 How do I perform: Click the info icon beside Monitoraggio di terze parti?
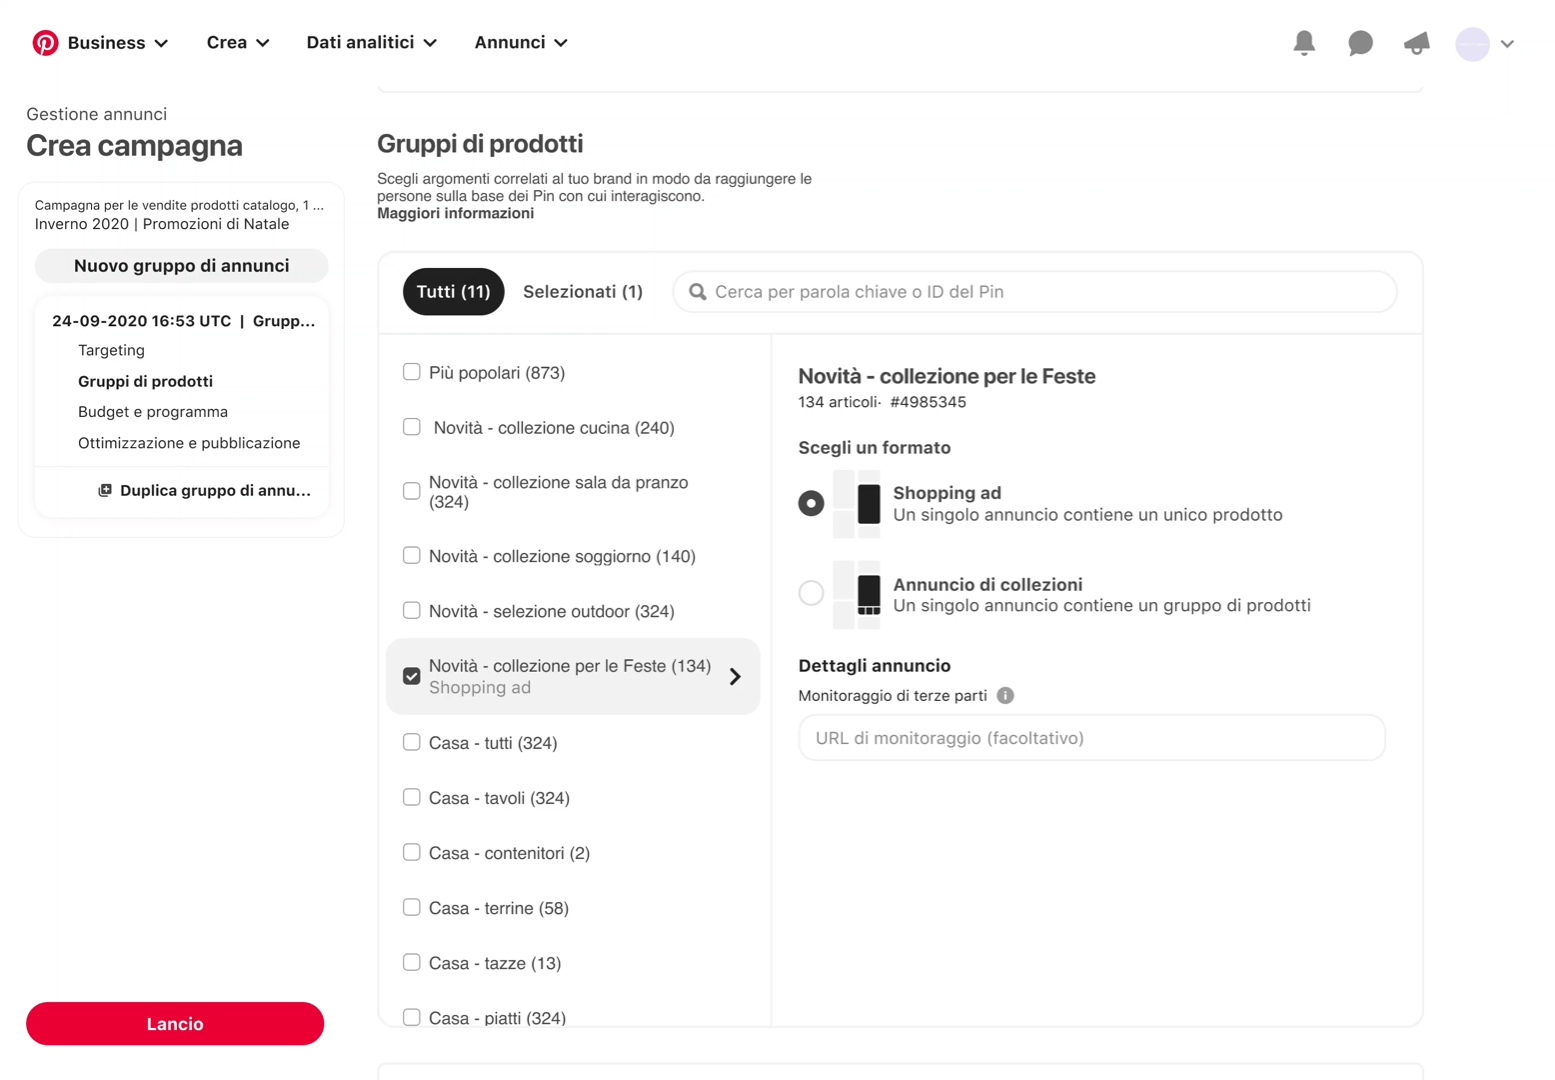(1005, 696)
